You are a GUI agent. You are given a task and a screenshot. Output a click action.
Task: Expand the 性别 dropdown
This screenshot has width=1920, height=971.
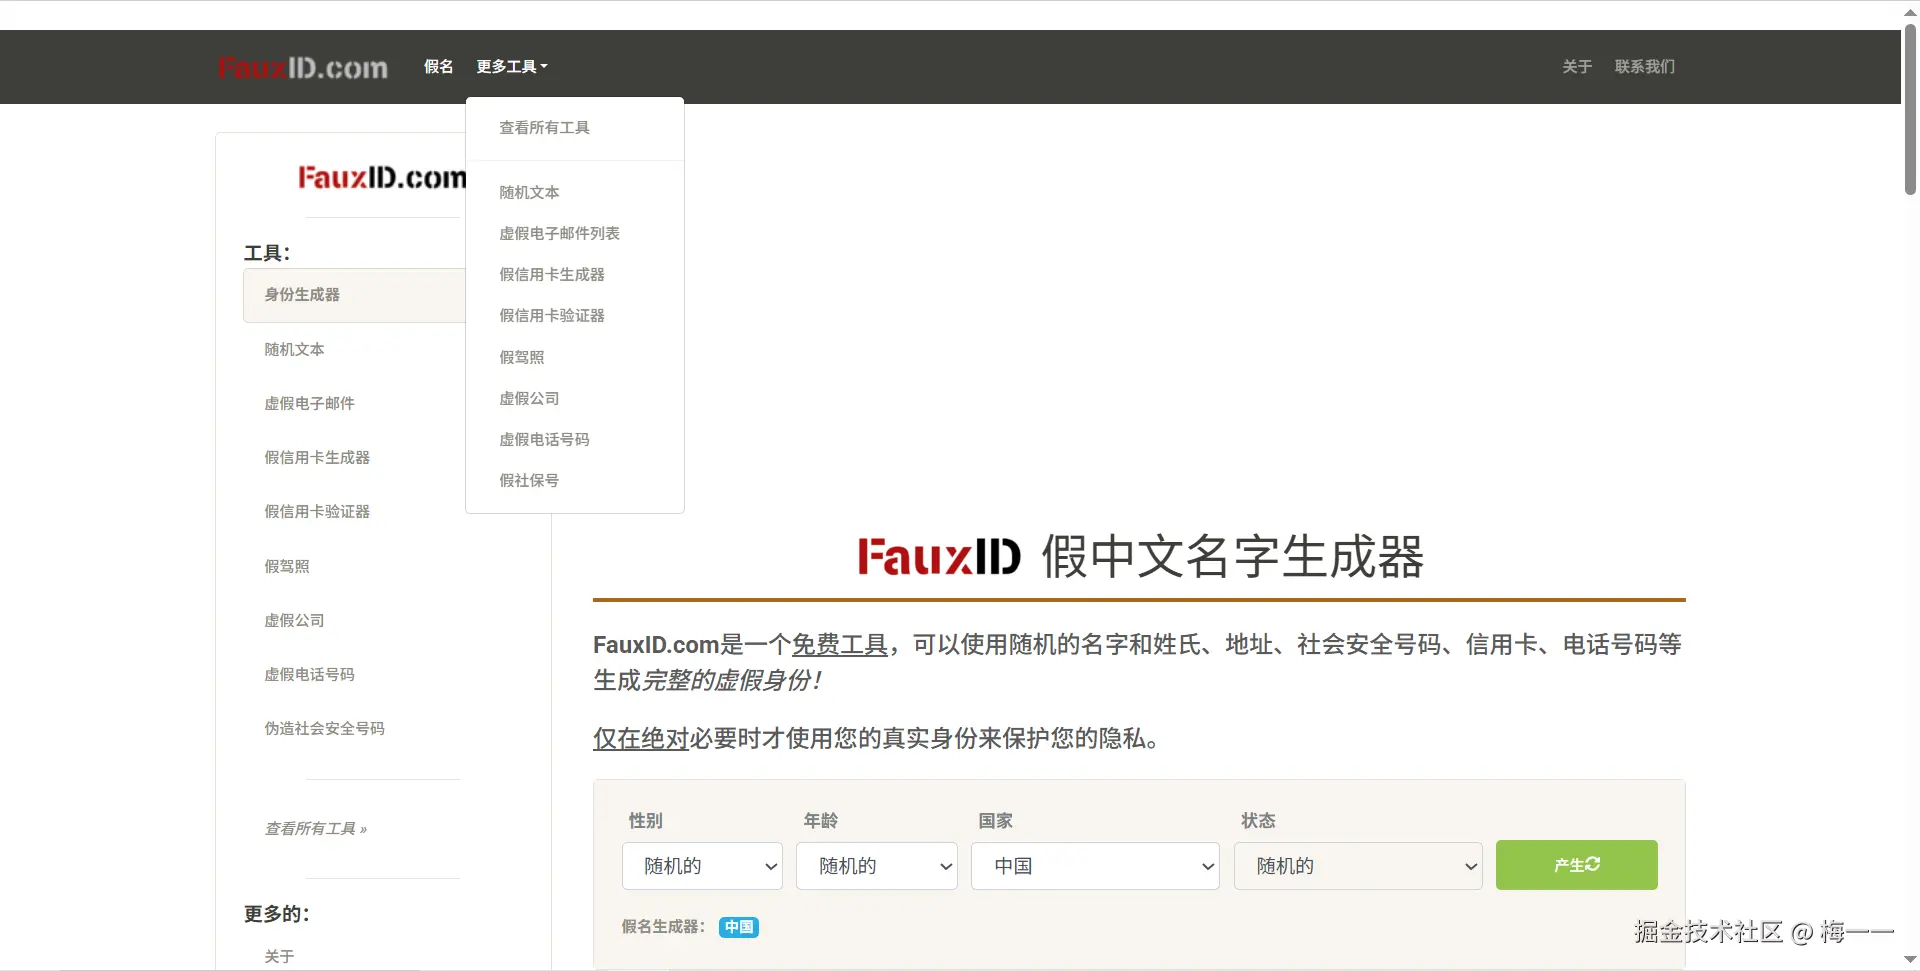point(702,866)
